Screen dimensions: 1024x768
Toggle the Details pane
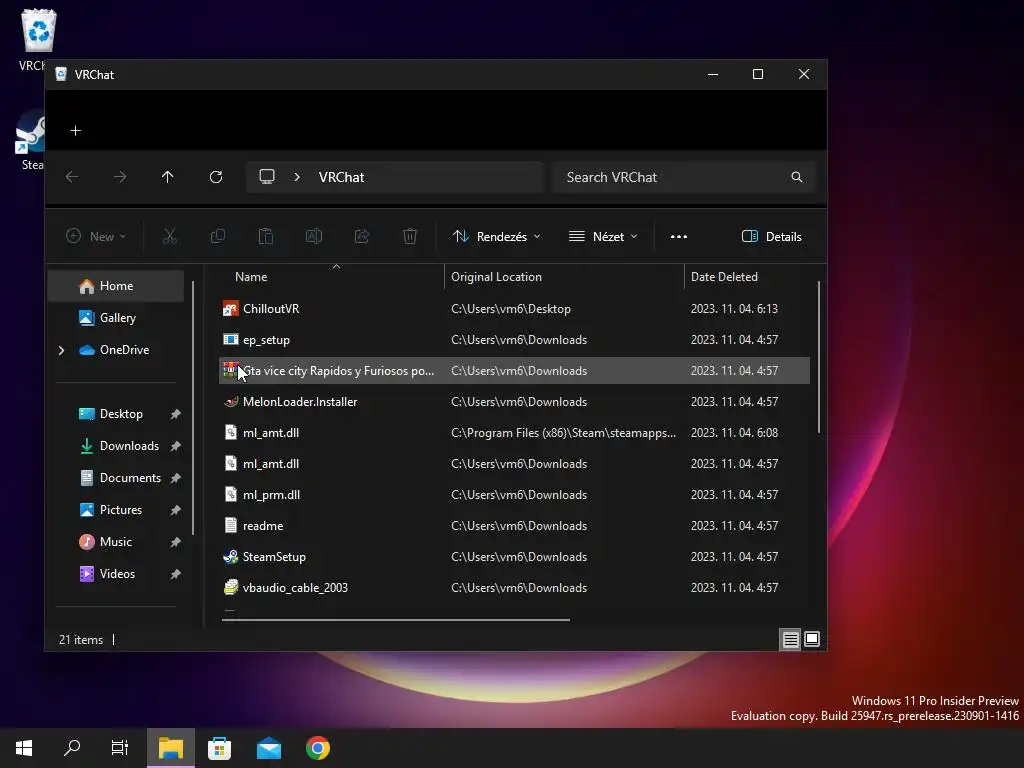pyautogui.click(x=772, y=236)
